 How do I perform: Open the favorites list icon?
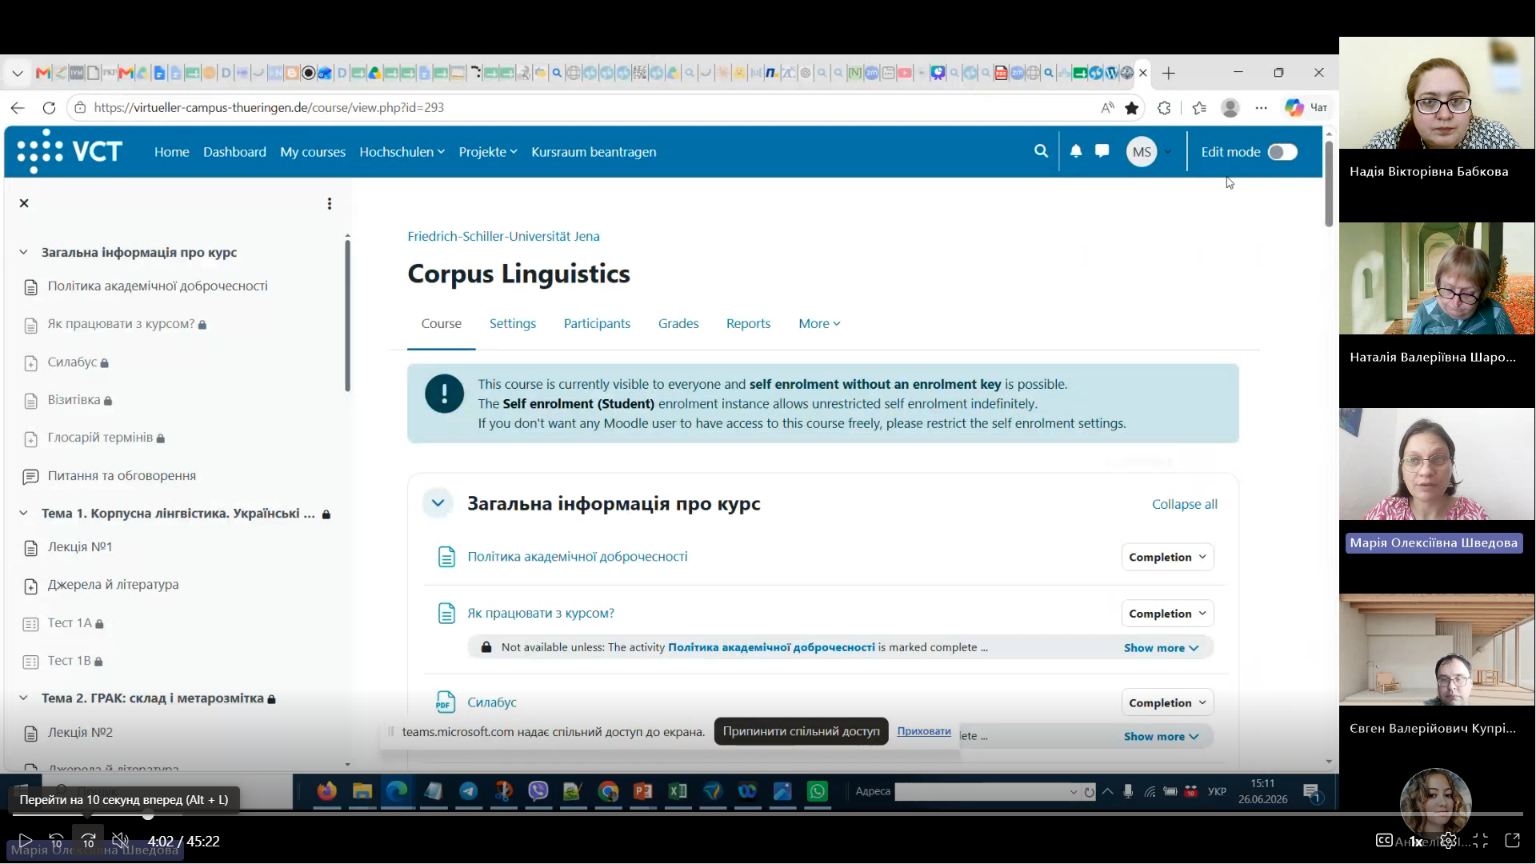[1199, 107]
